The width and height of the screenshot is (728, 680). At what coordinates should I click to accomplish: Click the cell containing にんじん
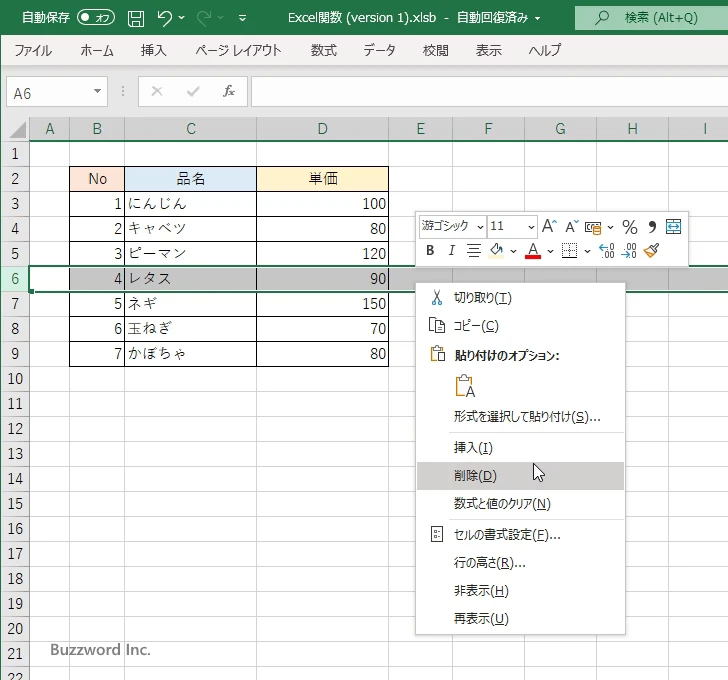tap(190, 204)
